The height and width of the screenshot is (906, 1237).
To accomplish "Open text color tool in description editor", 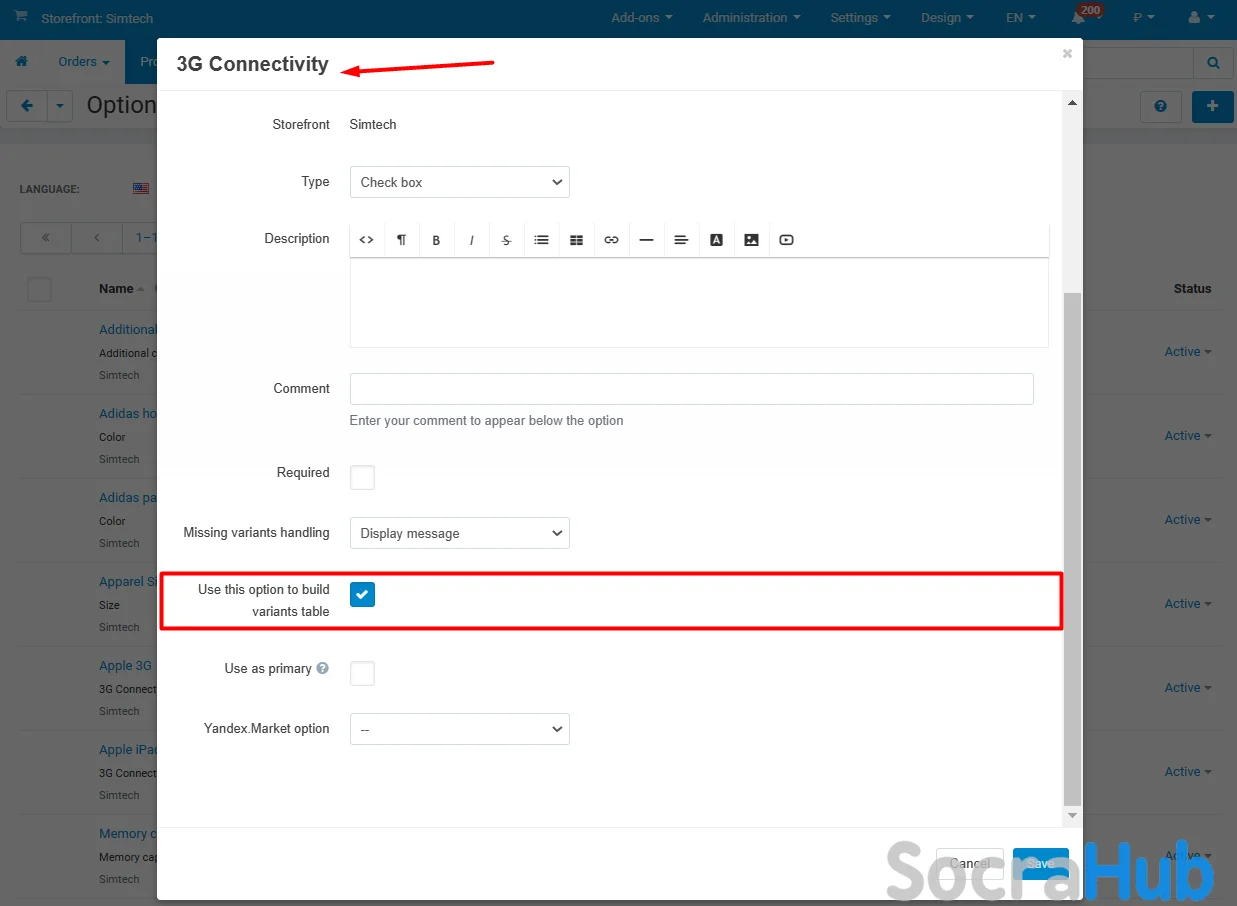I will [716, 240].
